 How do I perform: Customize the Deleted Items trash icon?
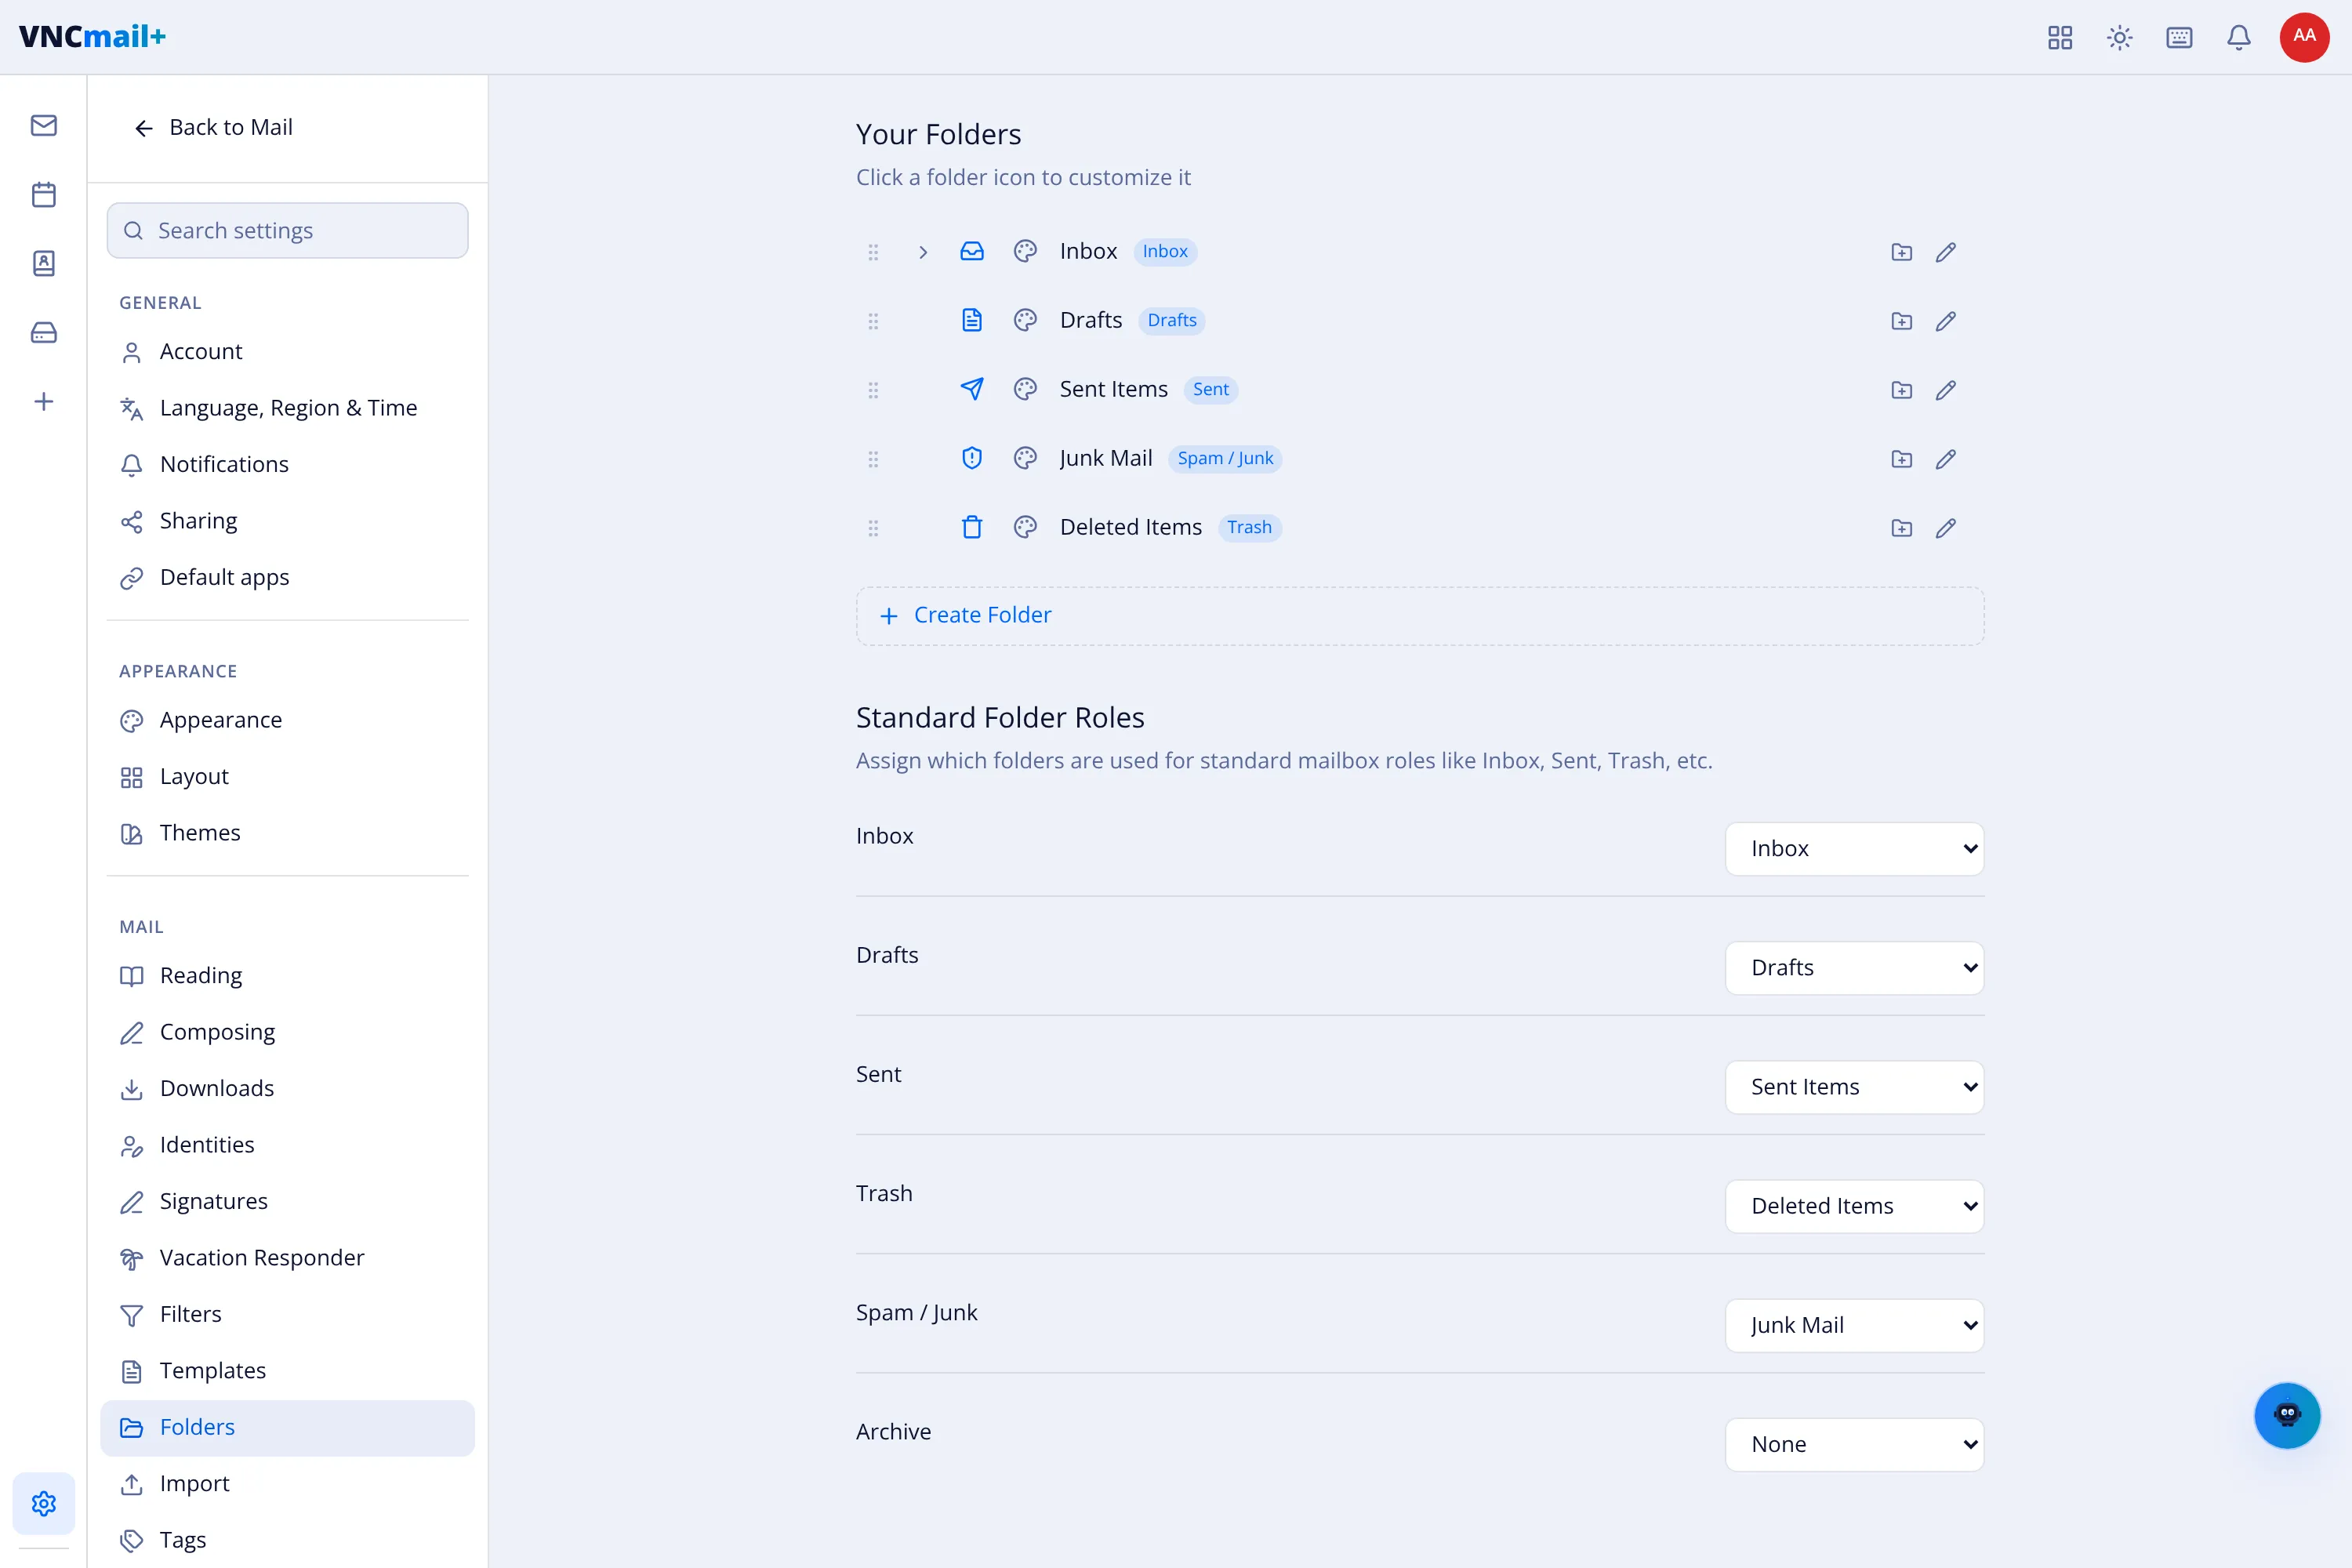tap(972, 527)
